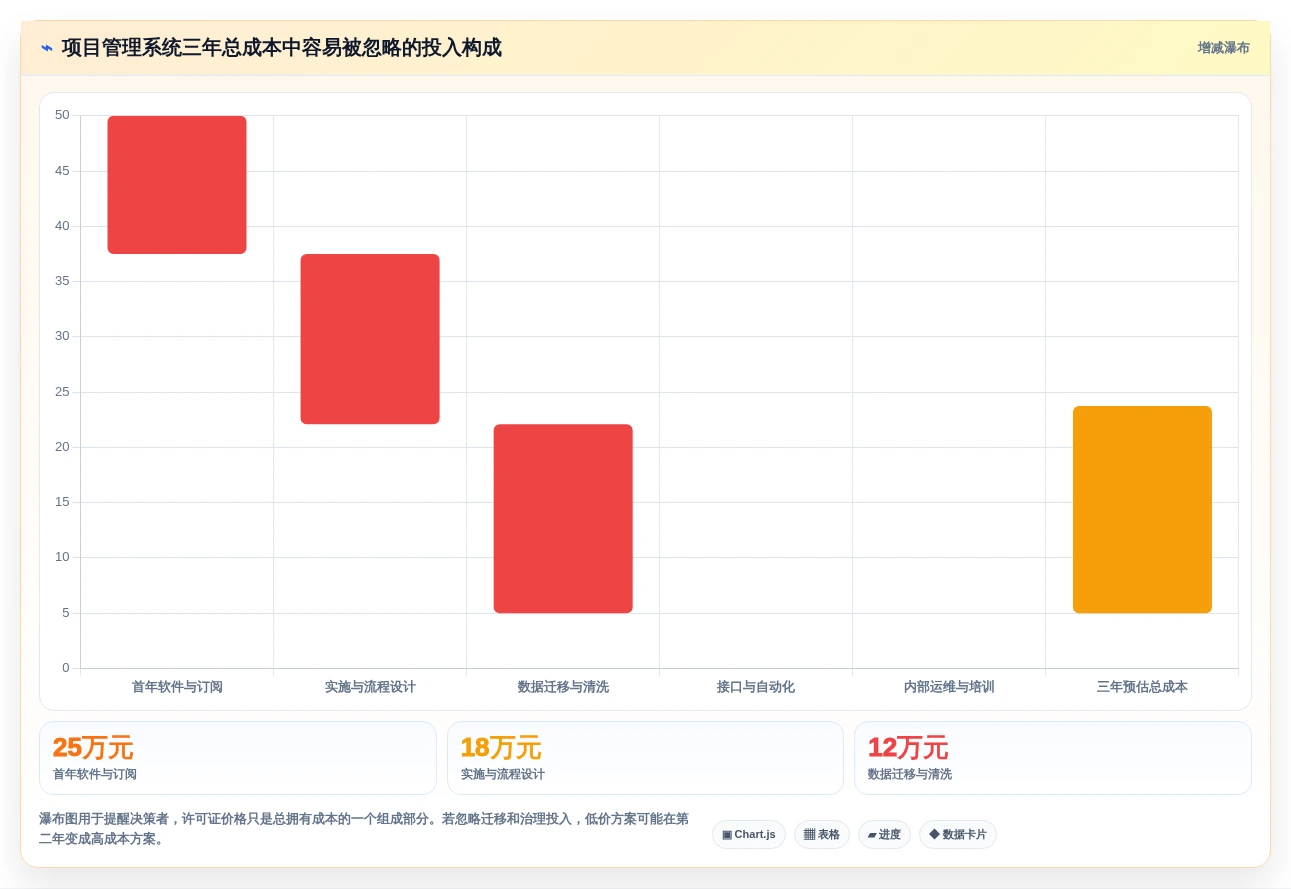Click the 表格 tag chip
The height and width of the screenshot is (889, 1291).
[822, 834]
